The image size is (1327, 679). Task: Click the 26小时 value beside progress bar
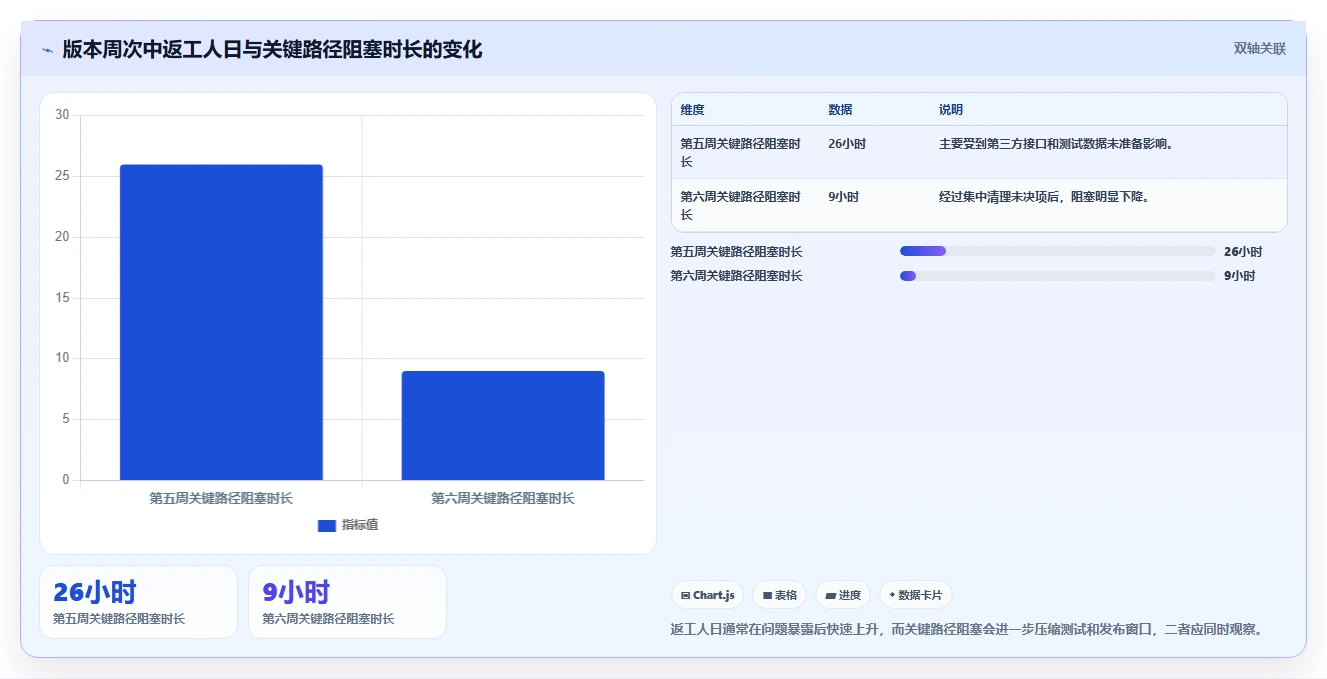click(x=1243, y=252)
